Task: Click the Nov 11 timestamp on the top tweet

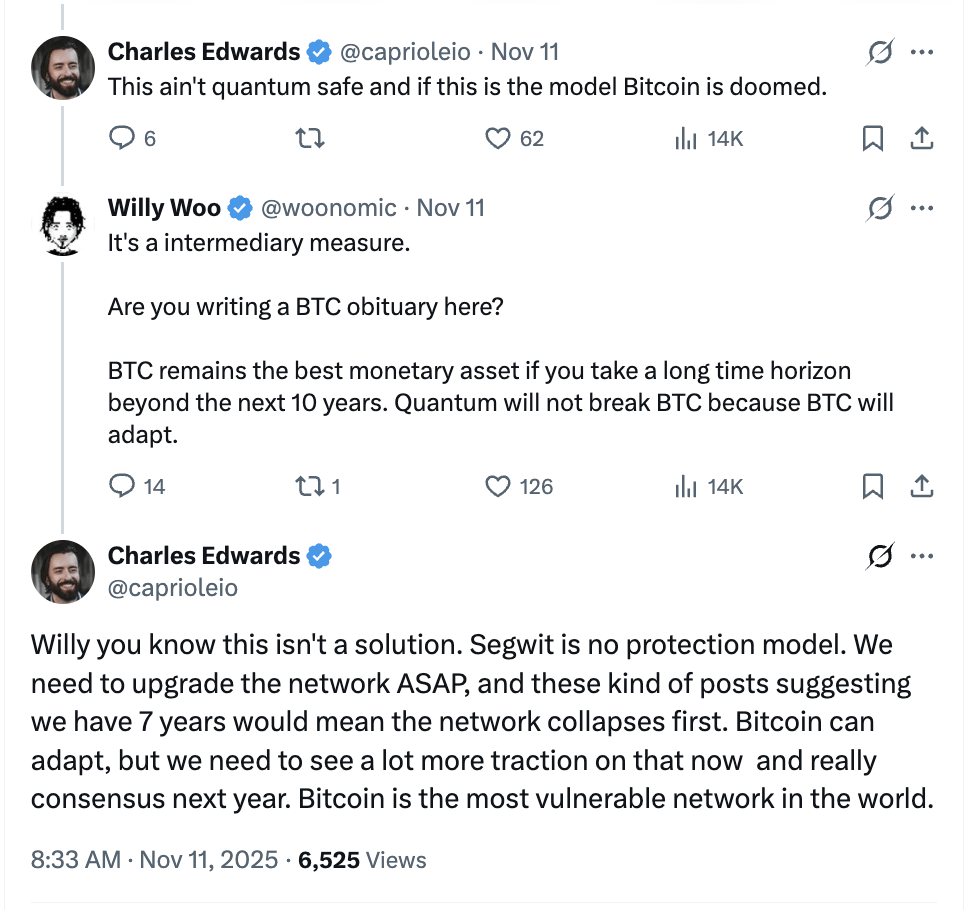Action: tap(525, 52)
